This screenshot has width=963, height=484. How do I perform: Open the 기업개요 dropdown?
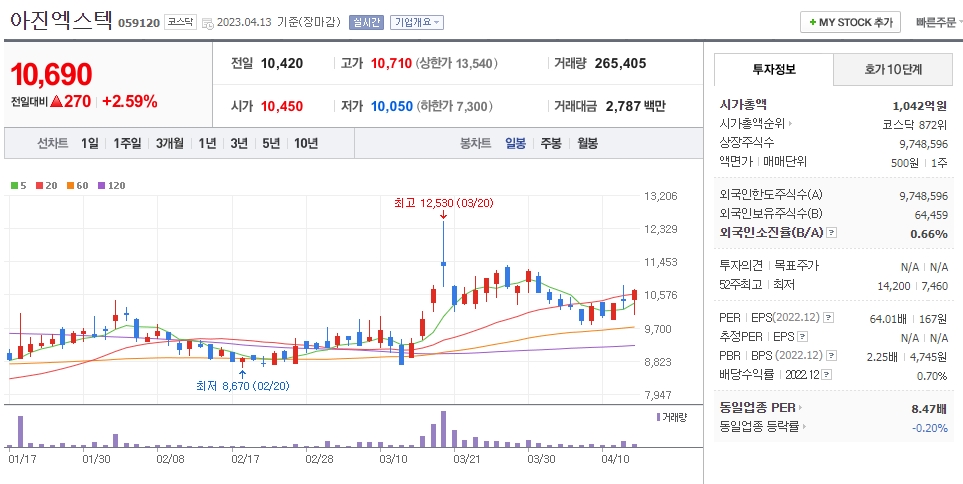coord(417,23)
